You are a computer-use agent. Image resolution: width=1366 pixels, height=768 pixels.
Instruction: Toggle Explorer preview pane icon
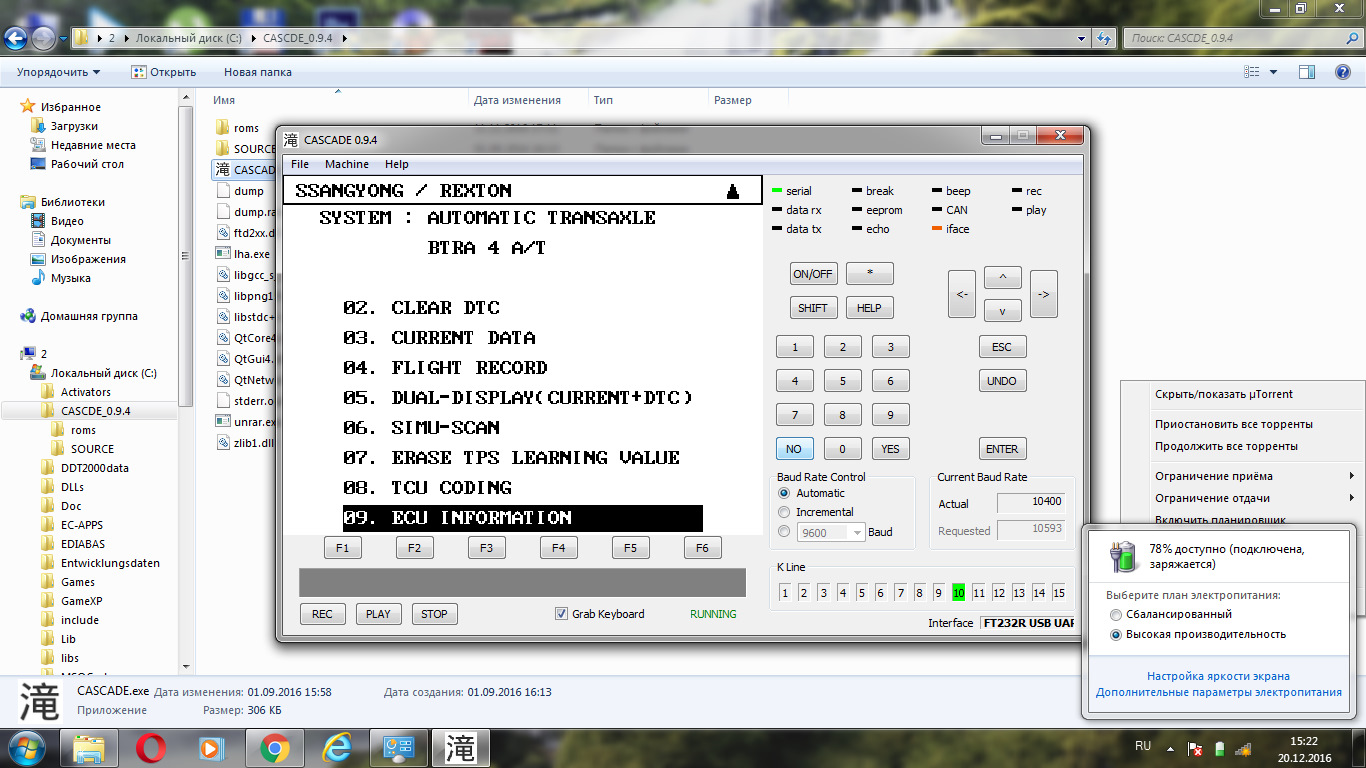pos(1306,72)
